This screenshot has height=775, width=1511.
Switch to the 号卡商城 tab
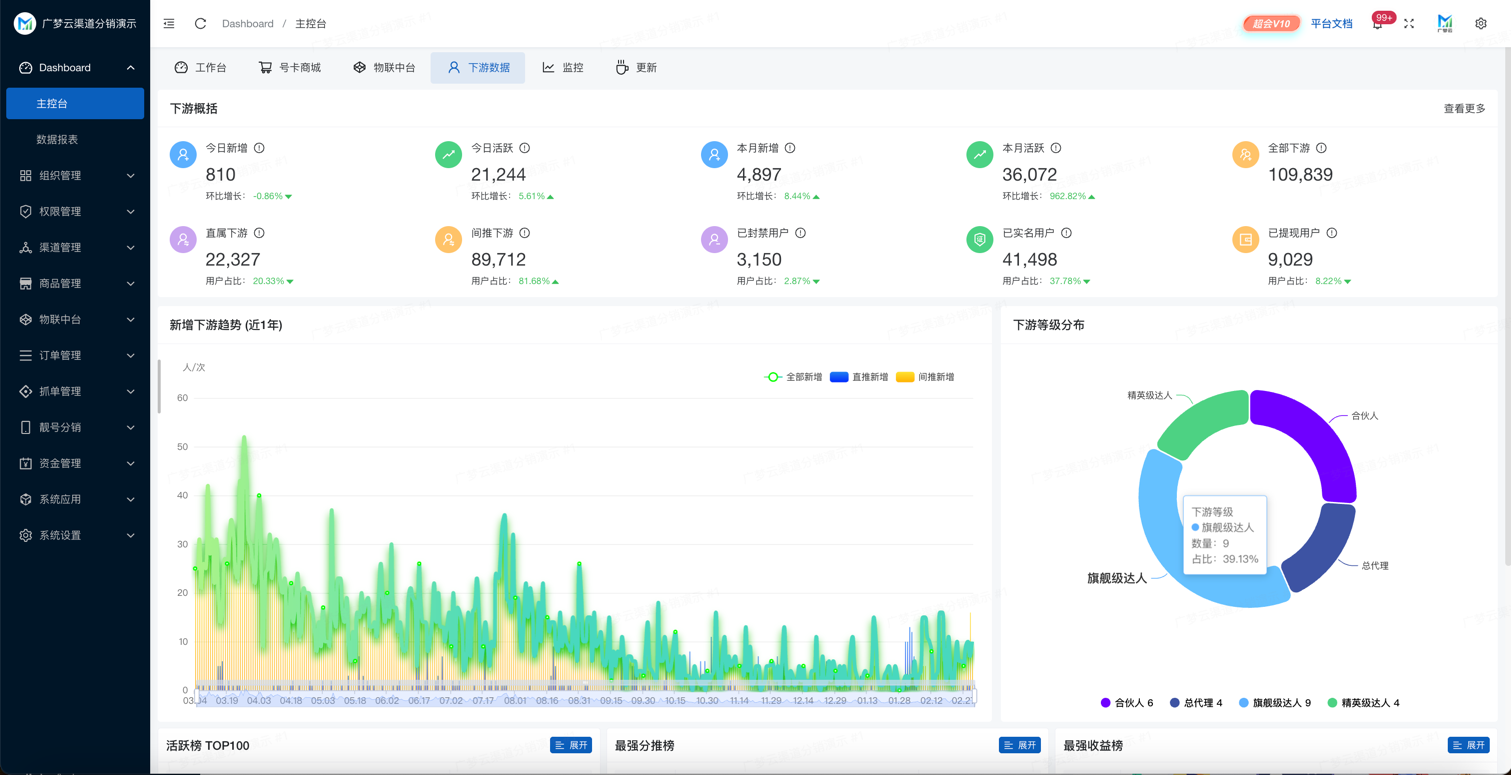[290, 67]
